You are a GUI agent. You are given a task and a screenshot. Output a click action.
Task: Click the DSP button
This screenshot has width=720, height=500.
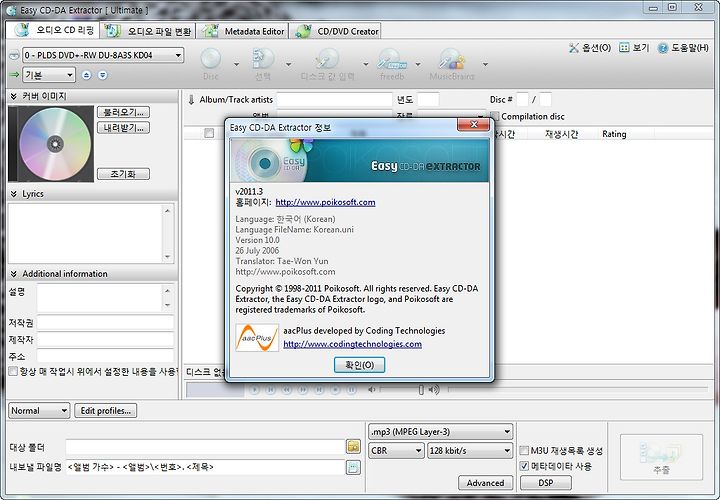546,483
